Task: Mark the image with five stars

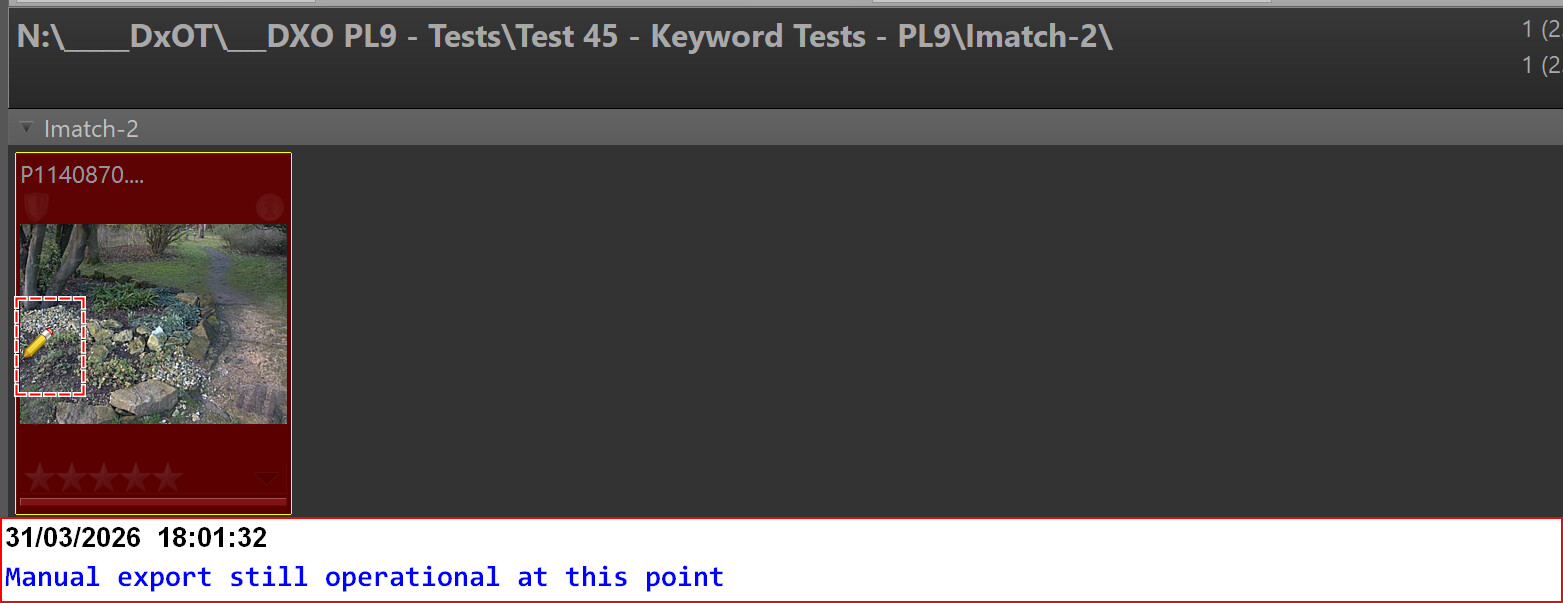Action: (168, 478)
